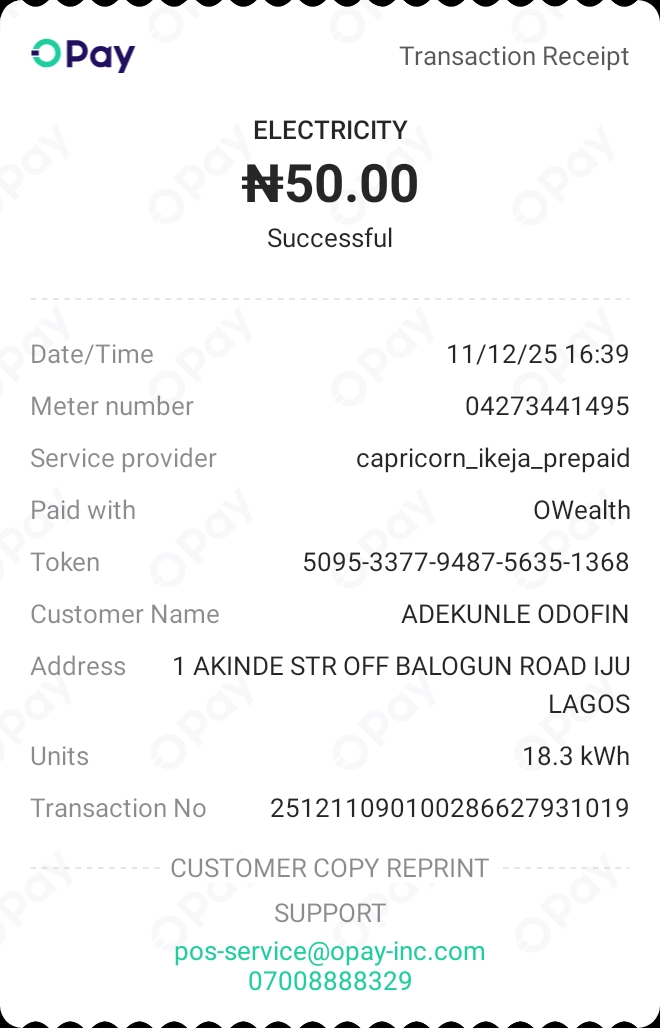Viewport: 660px width, 1028px height.
Task: Click the customer name ADEKUNLE ODOFIN
Action: [x=515, y=614]
